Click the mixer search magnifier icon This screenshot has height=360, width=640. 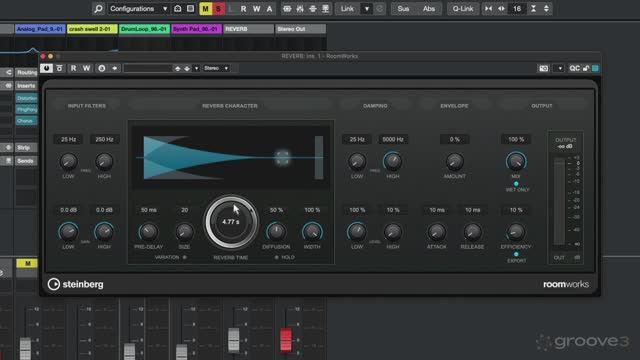point(98,9)
